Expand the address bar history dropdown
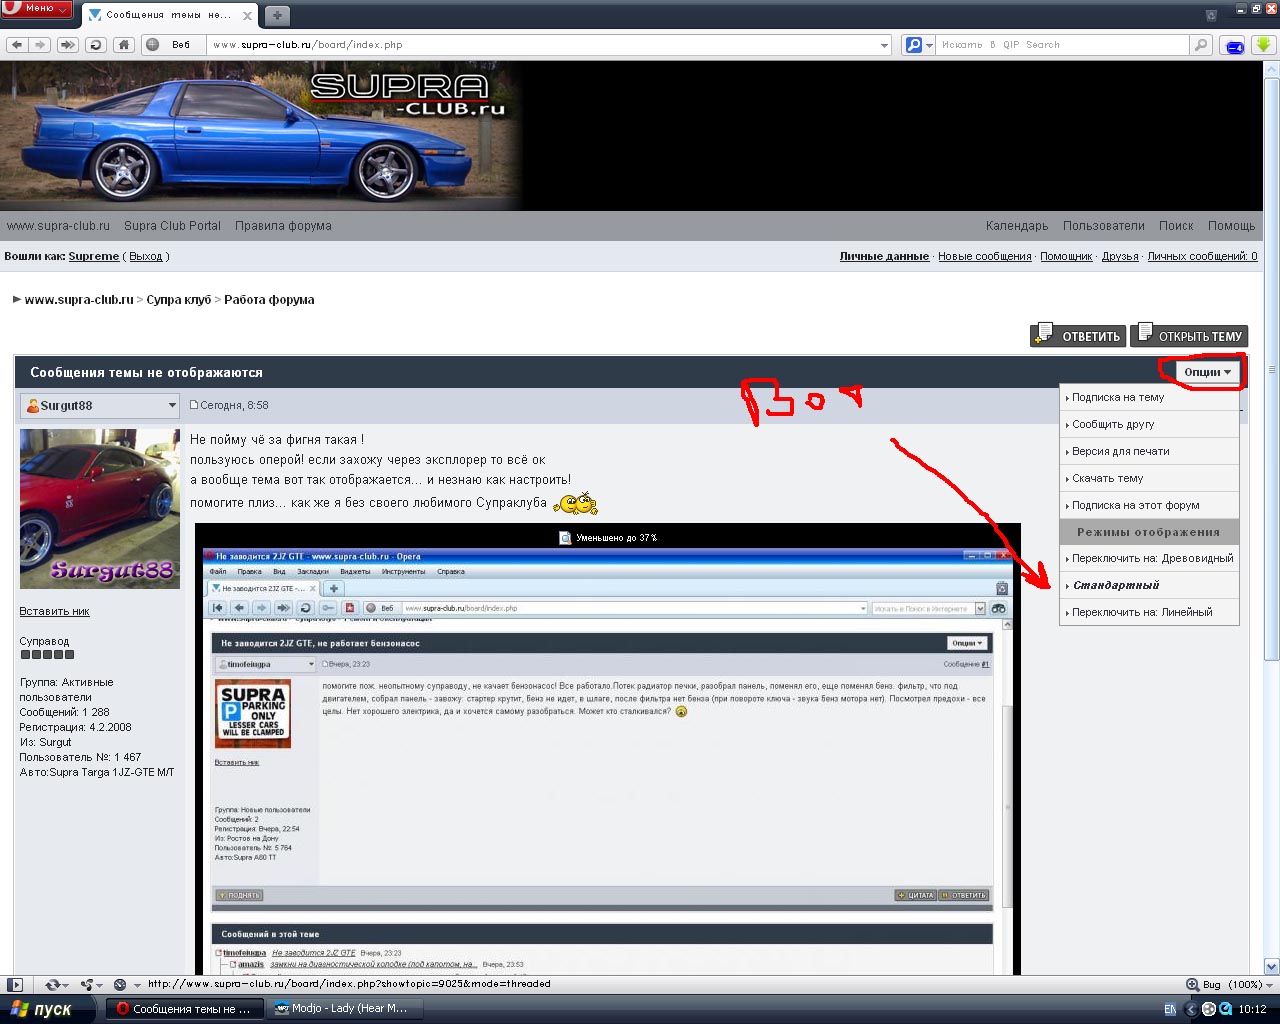1280x1024 pixels. point(884,45)
